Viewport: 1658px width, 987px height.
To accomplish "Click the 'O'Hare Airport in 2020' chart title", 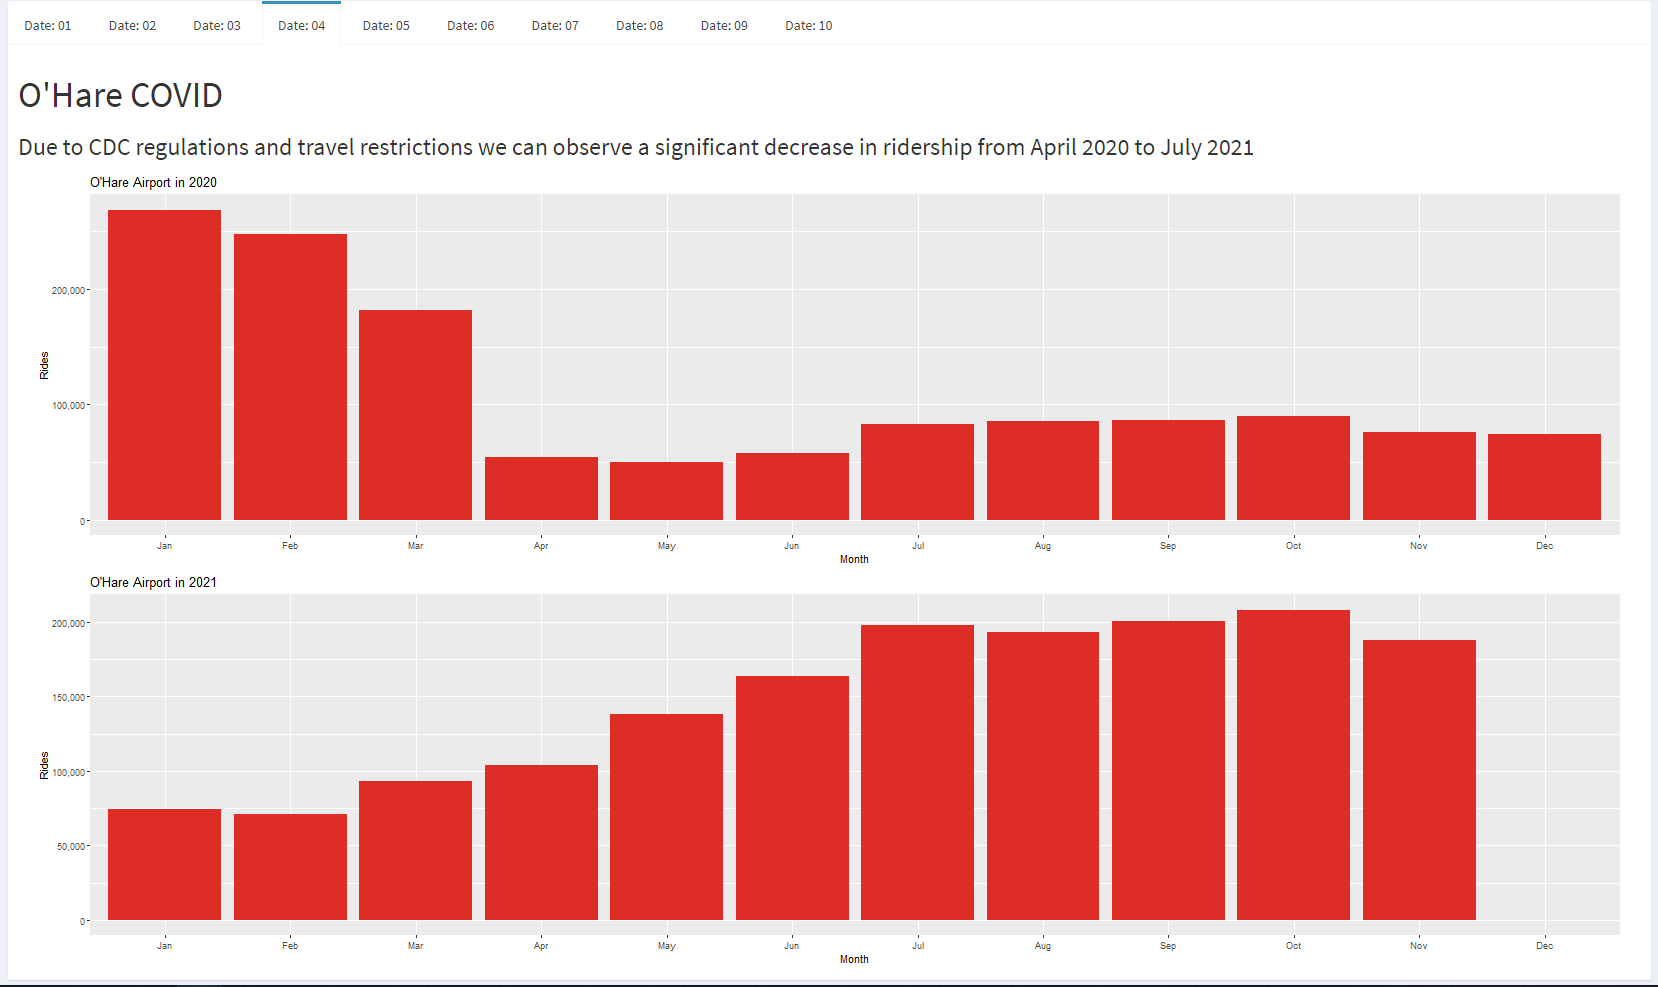I will (153, 182).
